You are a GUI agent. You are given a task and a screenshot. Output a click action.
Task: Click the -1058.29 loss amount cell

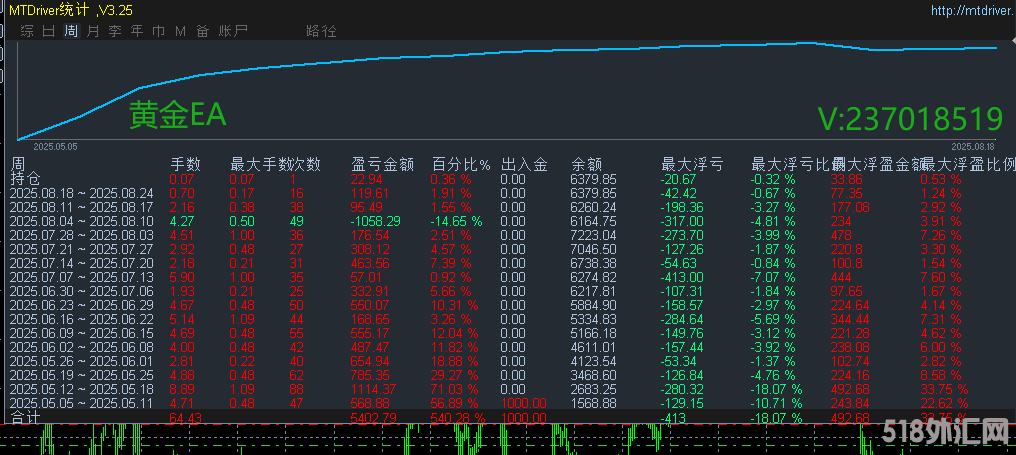point(374,221)
